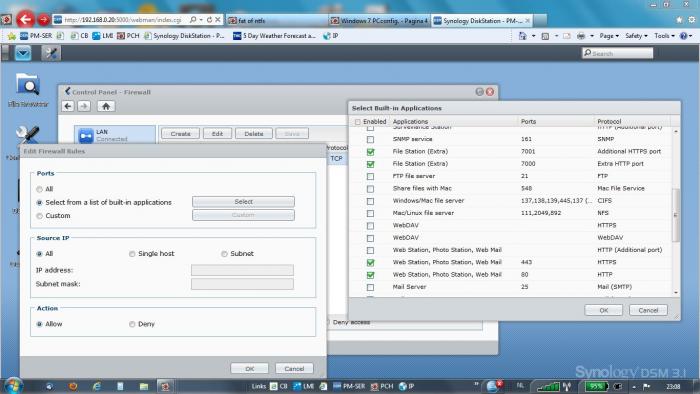The image size is (700, 394).
Task: Choose 'Allow' action radio
Action: (x=39, y=324)
